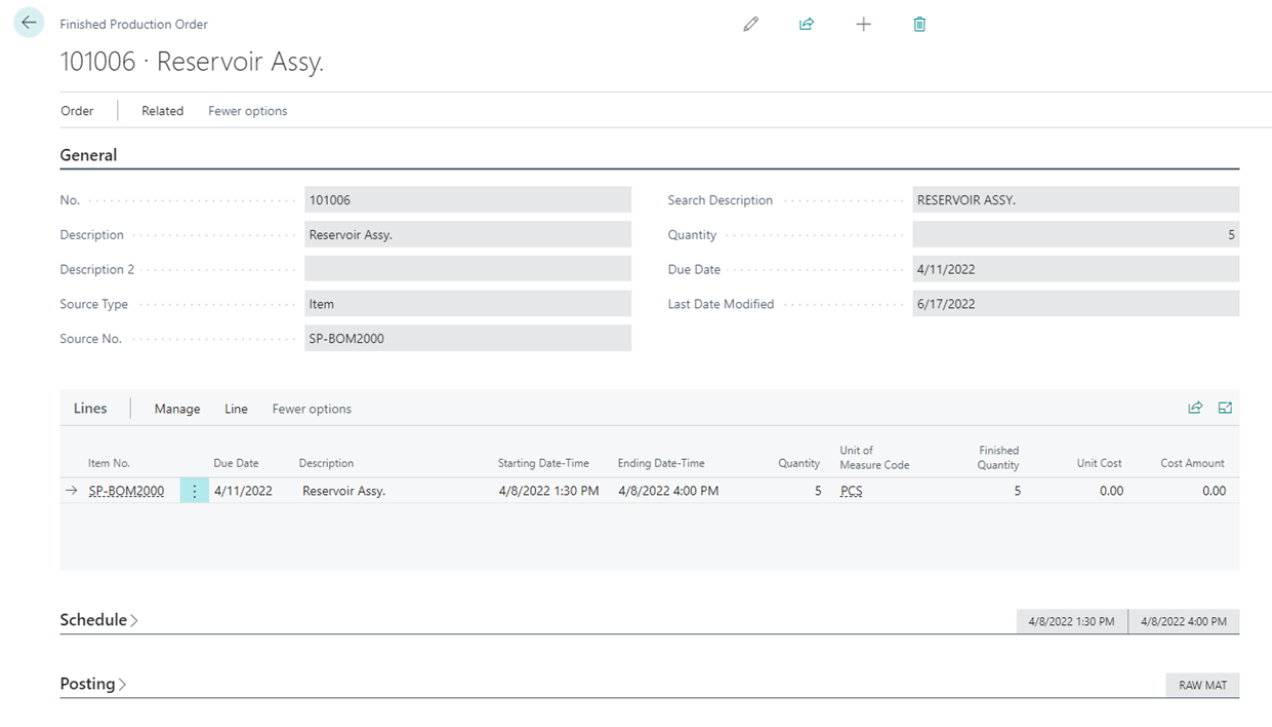1272x727 pixels.
Task: Collapse the General section header
Action: point(89,155)
